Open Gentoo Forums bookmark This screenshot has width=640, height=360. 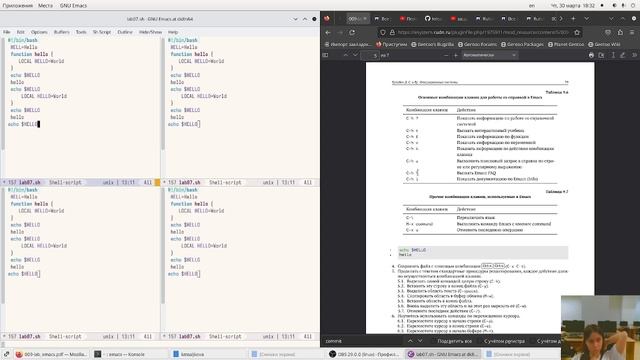tap(478, 44)
